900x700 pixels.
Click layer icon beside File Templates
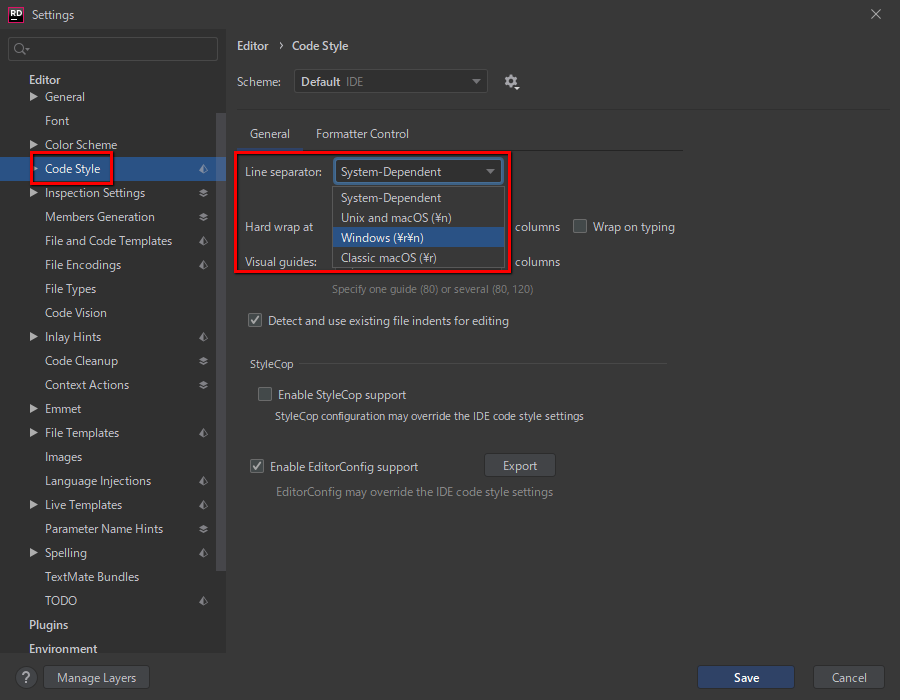tap(203, 433)
